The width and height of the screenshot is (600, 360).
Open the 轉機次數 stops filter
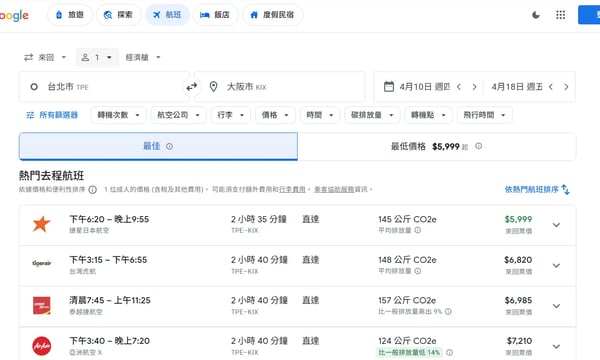pos(118,115)
